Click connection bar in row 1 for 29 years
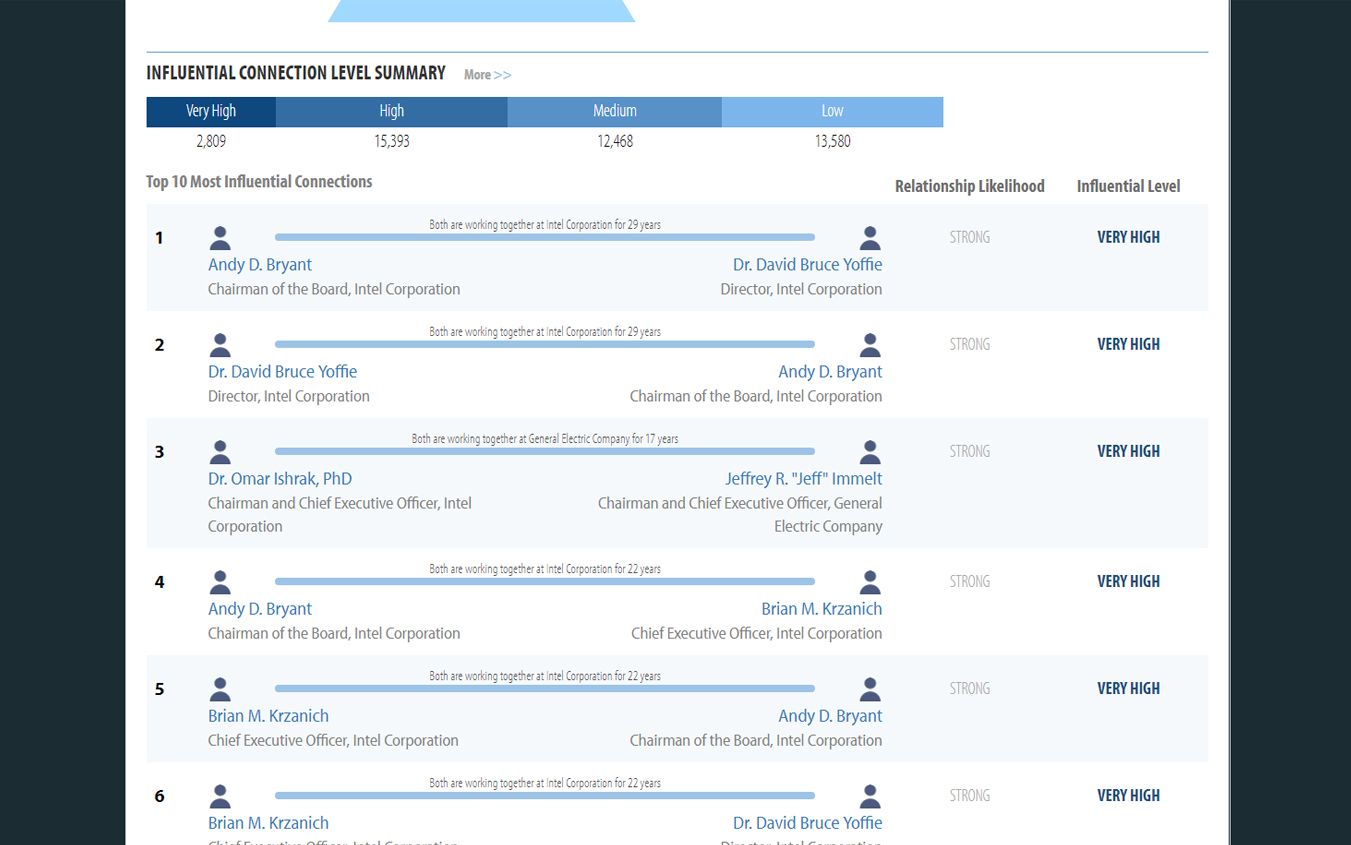 pyautogui.click(x=545, y=237)
